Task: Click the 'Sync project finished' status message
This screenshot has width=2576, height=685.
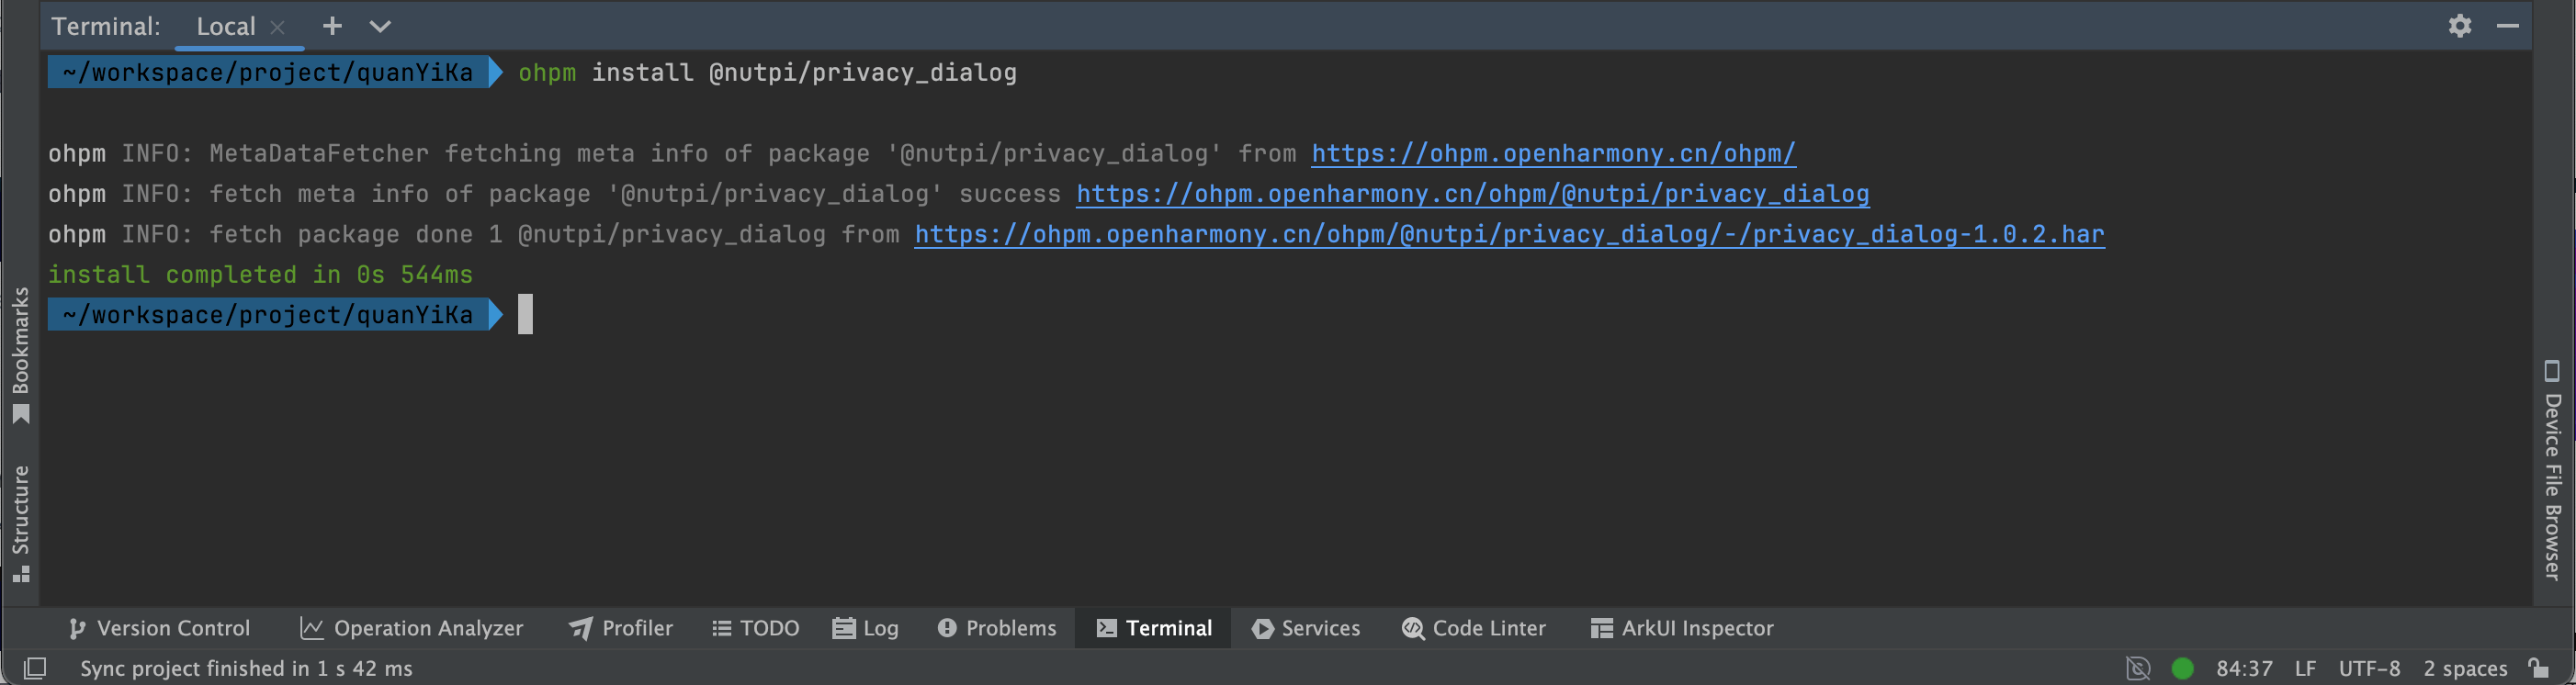Action: pos(246,668)
